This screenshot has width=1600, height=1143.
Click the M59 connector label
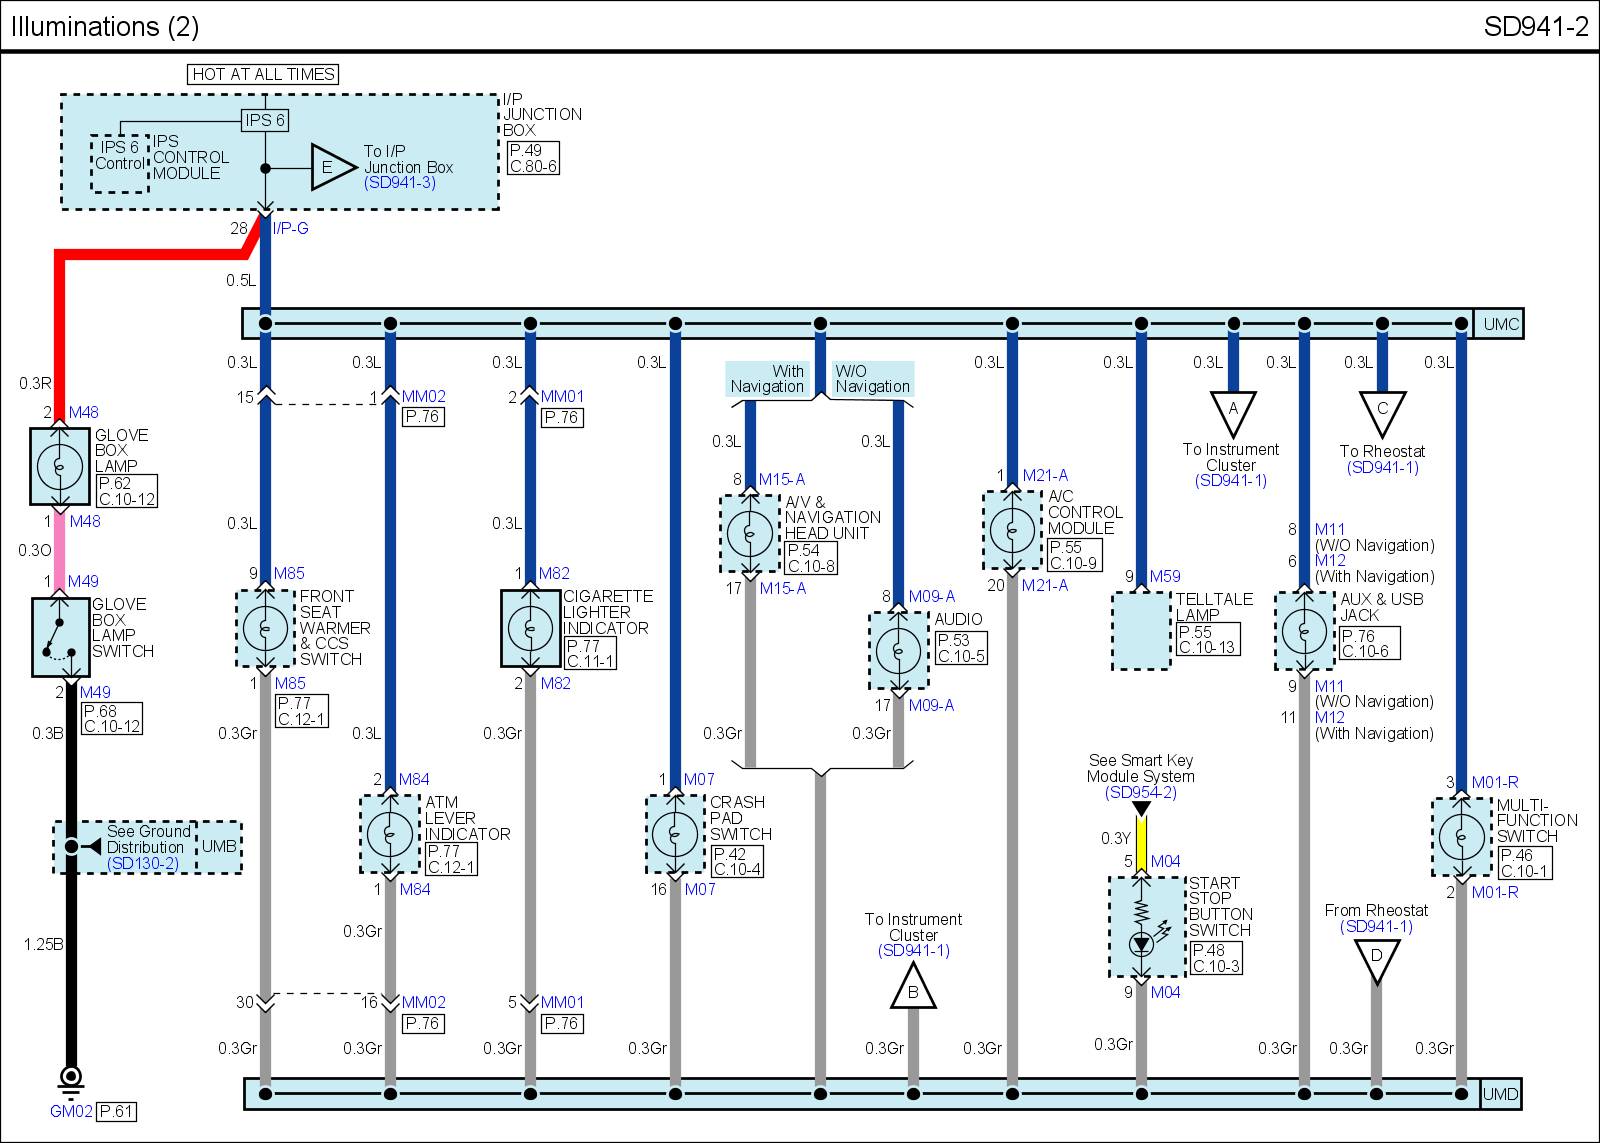[x=1165, y=576]
